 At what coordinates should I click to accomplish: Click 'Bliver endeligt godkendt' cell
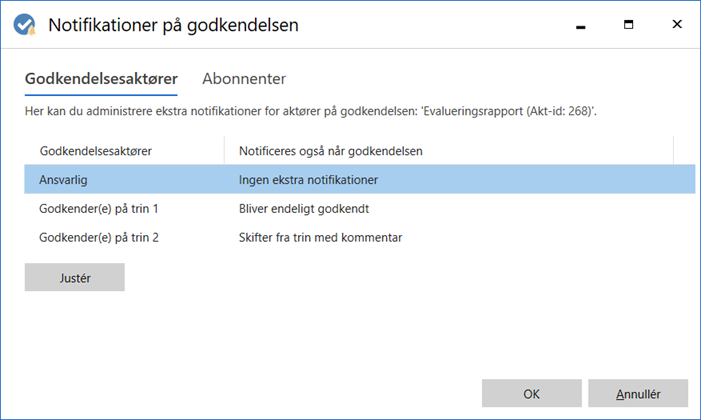304,209
